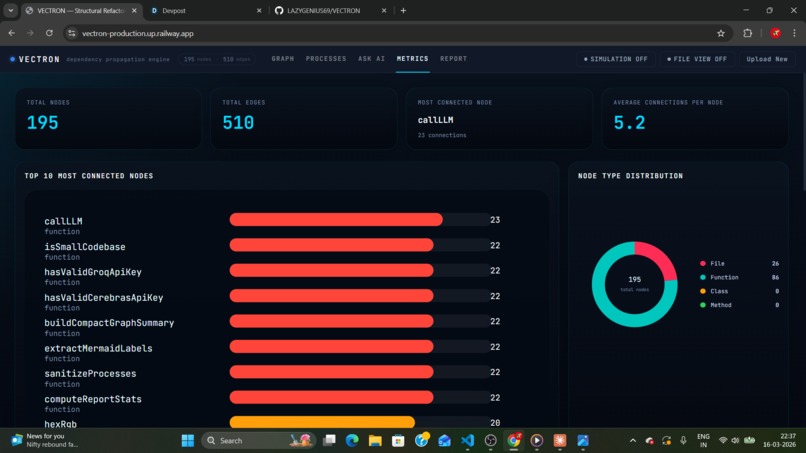Go back to previous page
The height and width of the screenshot is (453, 806).
(x=12, y=33)
